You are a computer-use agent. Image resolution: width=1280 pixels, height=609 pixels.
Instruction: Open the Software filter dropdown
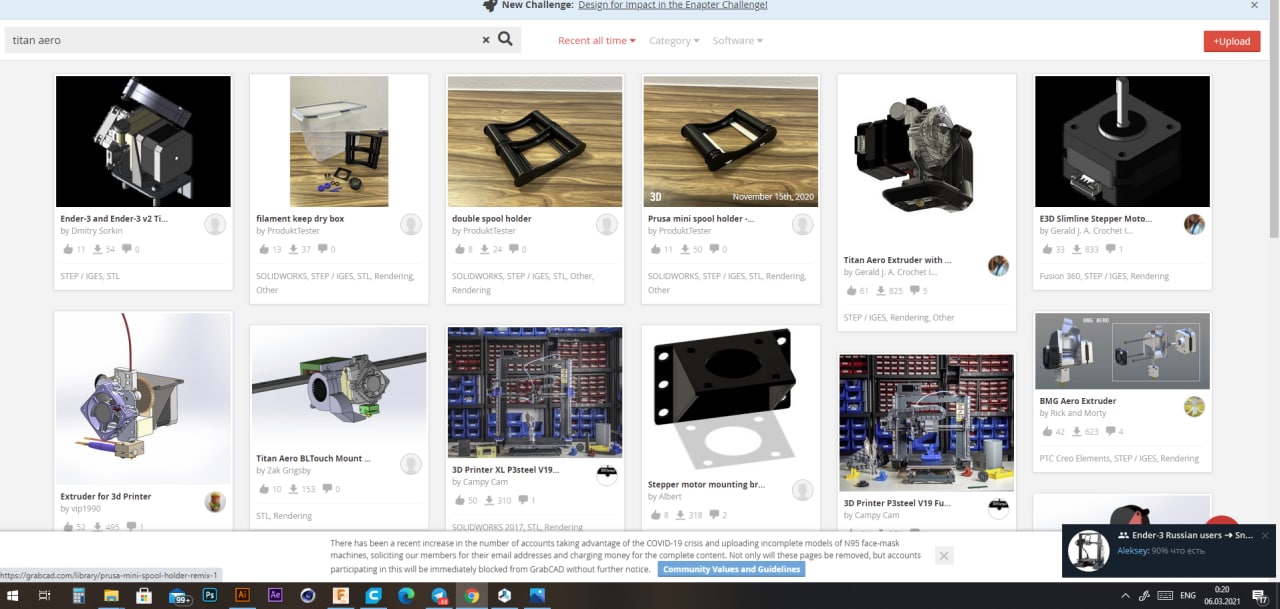[738, 40]
